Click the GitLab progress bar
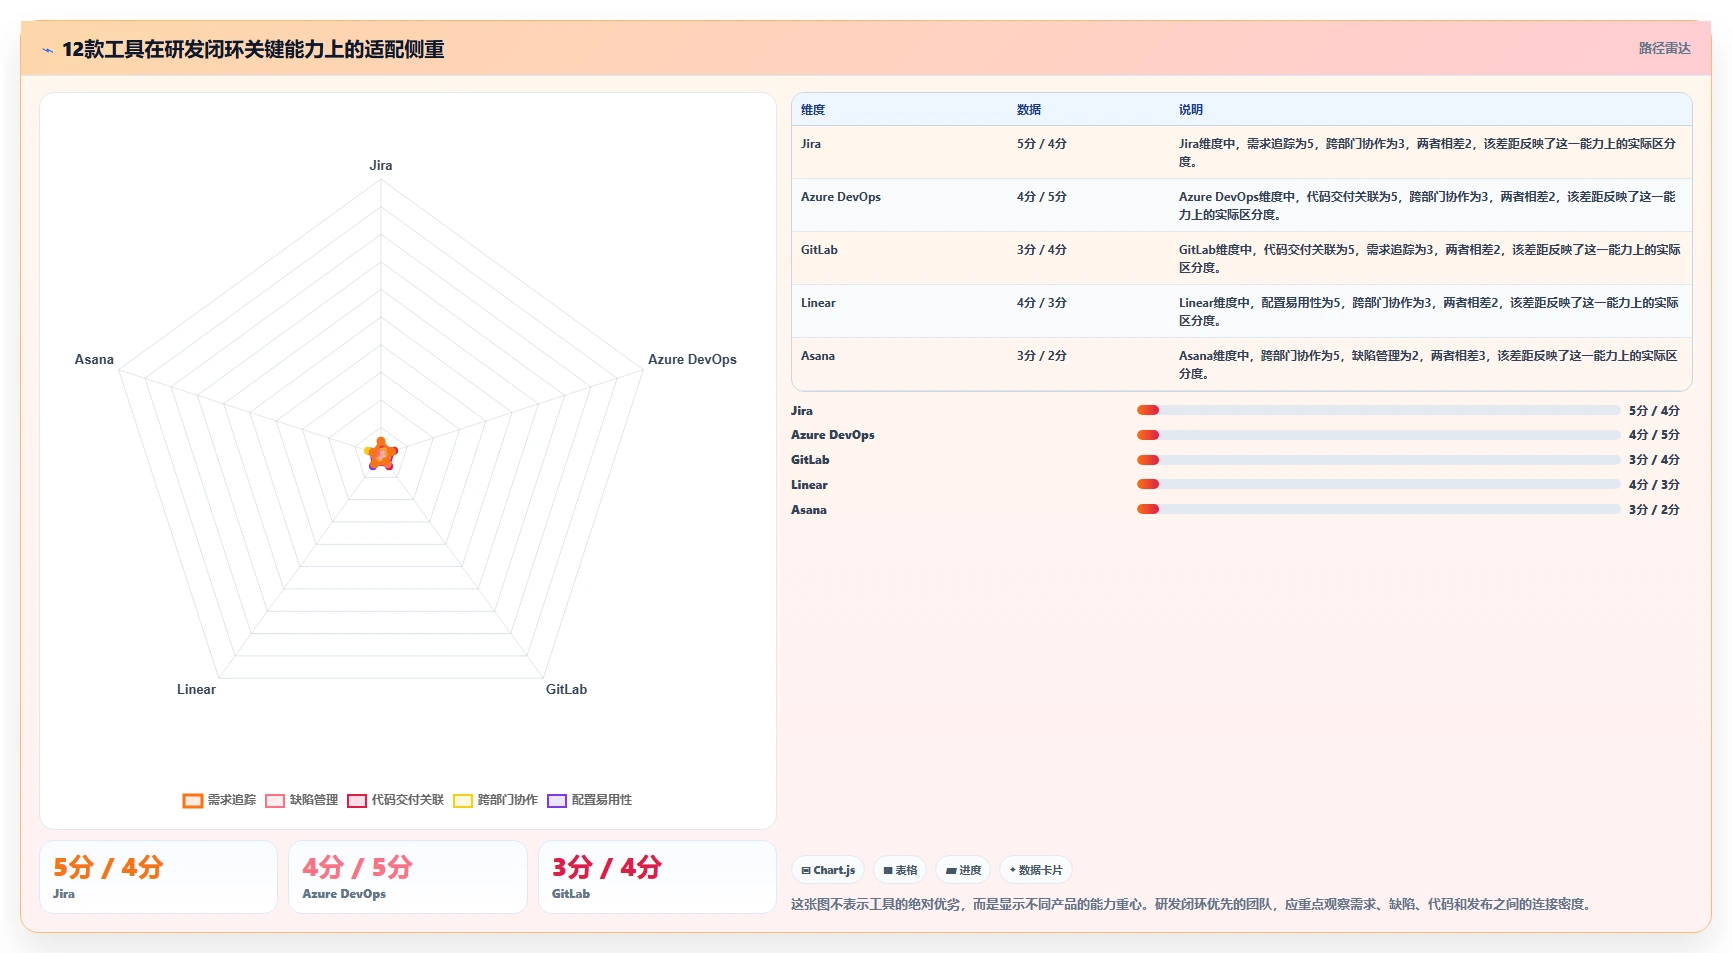 (x=1378, y=460)
